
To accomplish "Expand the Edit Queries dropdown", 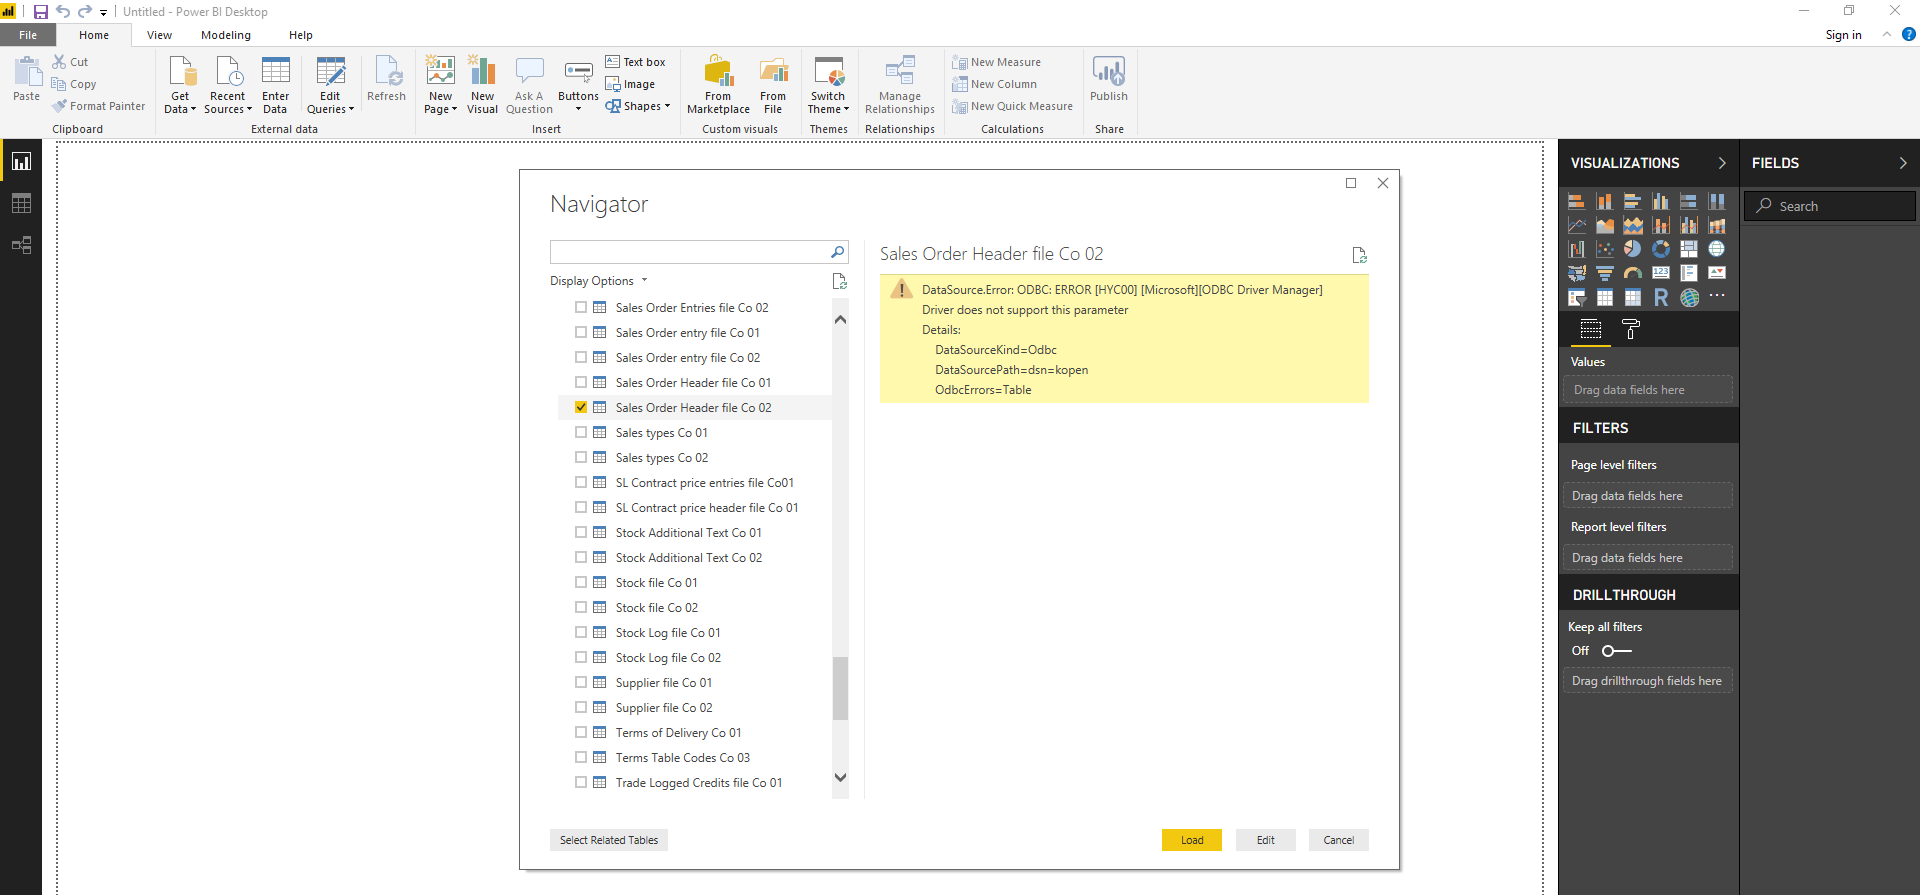I will [x=330, y=86].
